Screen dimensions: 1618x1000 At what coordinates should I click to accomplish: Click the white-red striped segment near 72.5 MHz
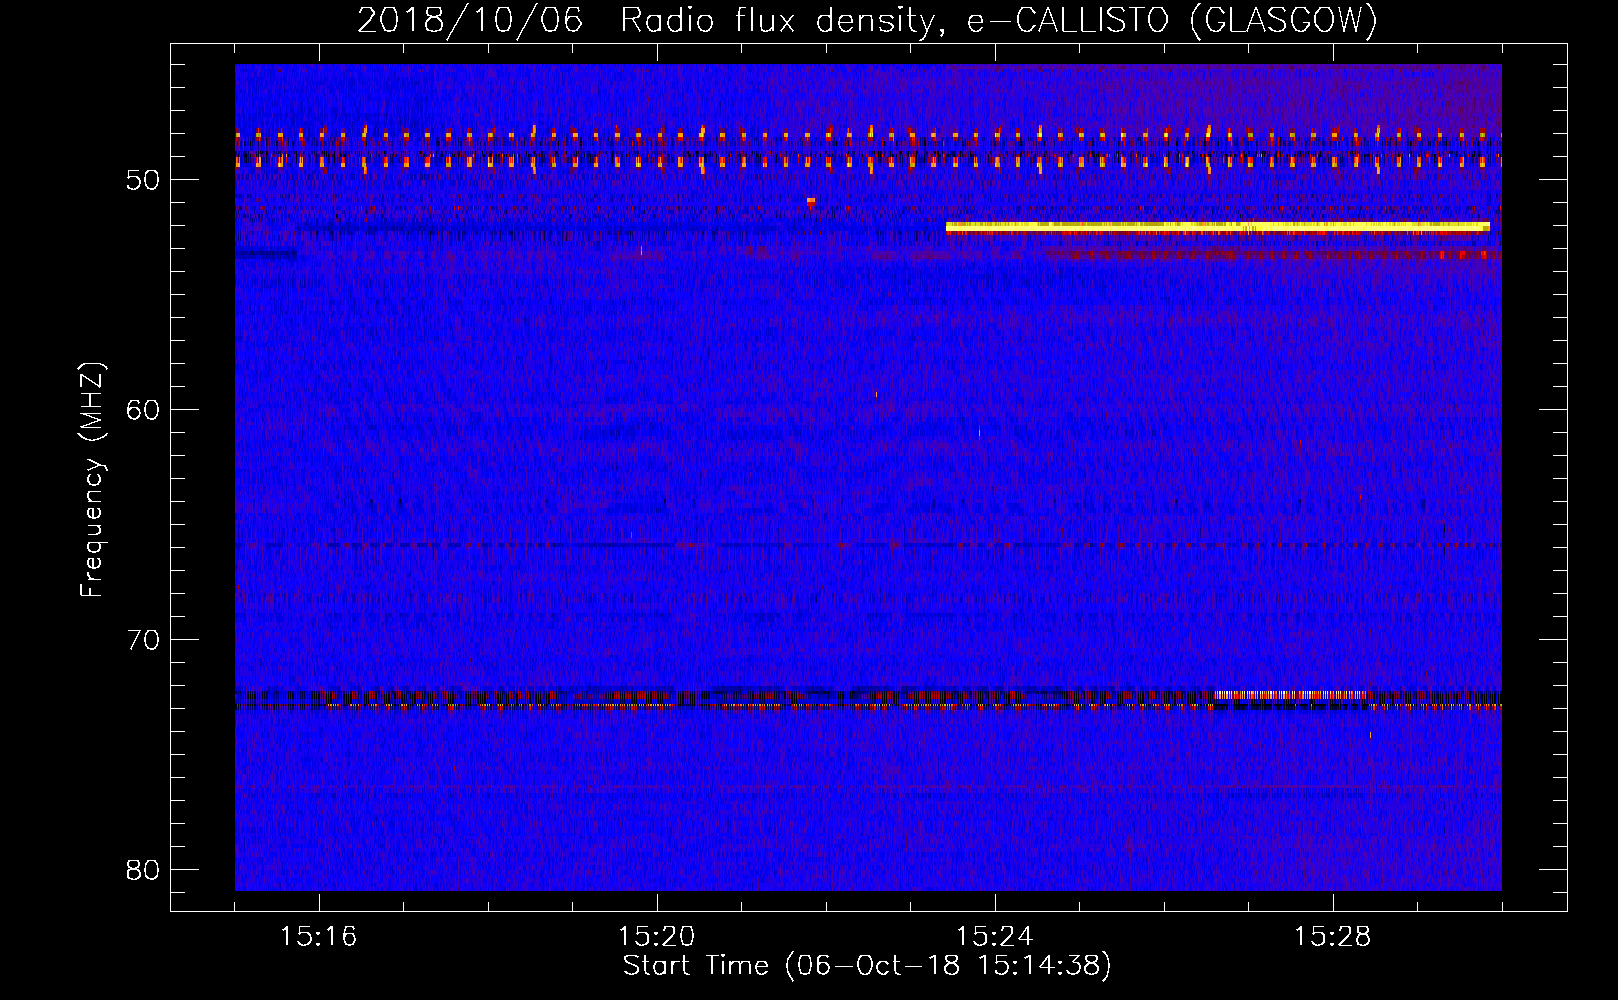pyautogui.click(x=1290, y=695)
